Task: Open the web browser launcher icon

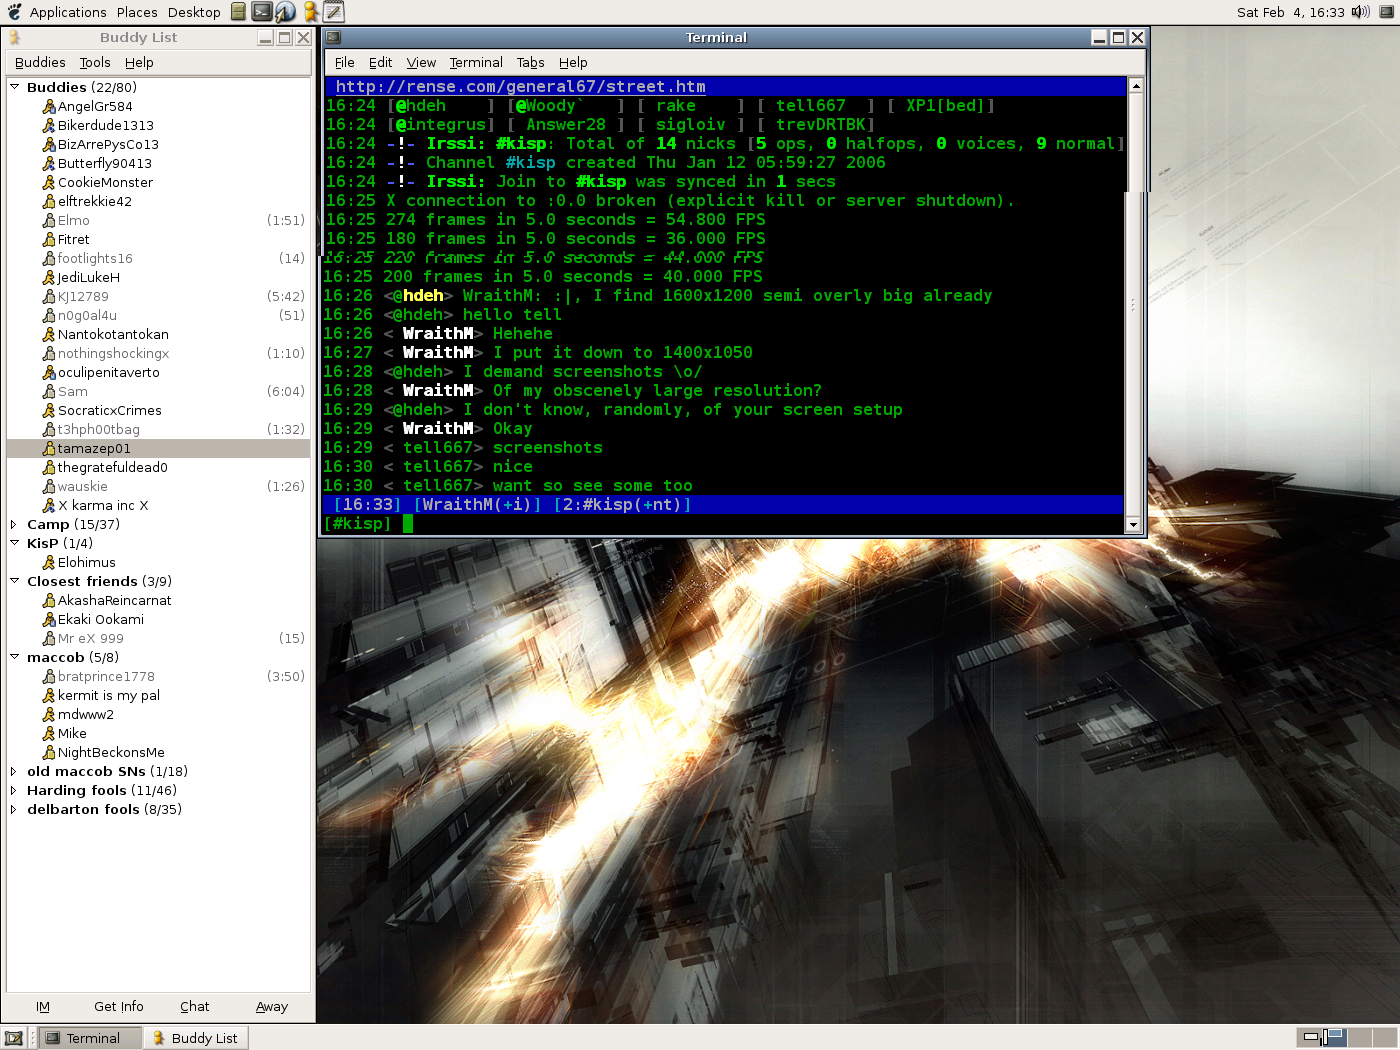Action: pyautogui.click(x=286, y=12)
